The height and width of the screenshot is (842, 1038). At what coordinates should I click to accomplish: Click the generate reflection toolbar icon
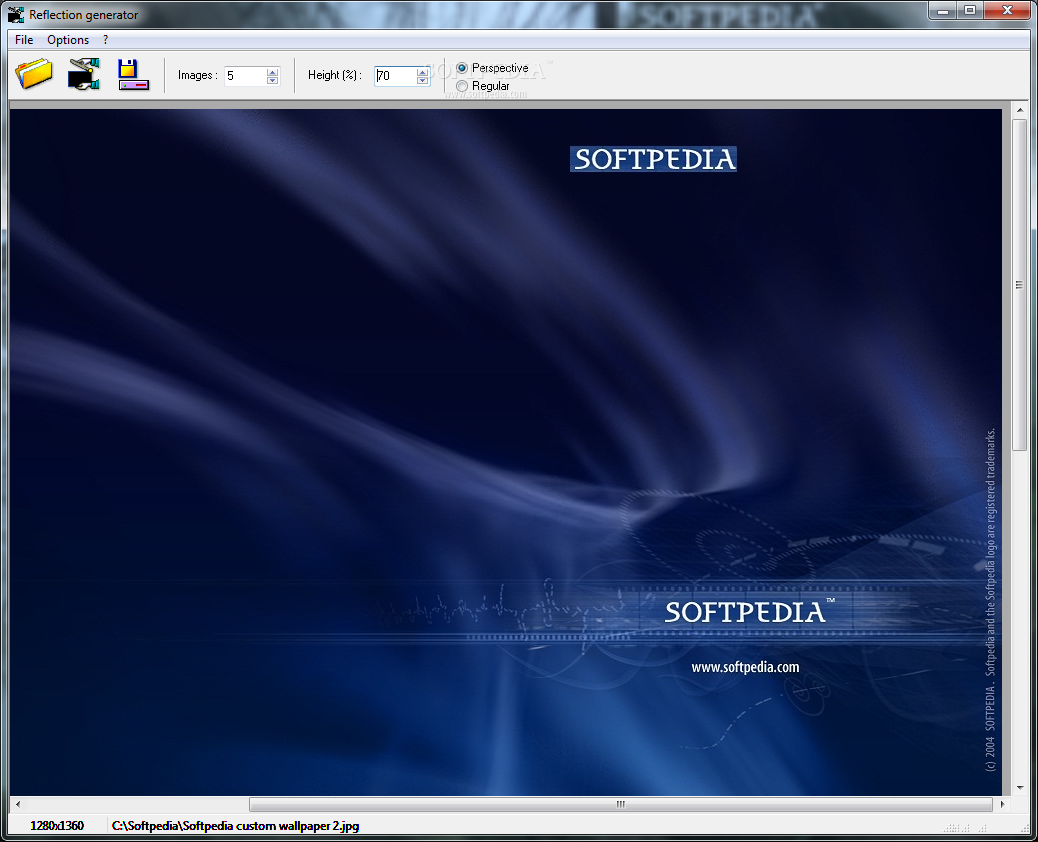coord(84,73)
